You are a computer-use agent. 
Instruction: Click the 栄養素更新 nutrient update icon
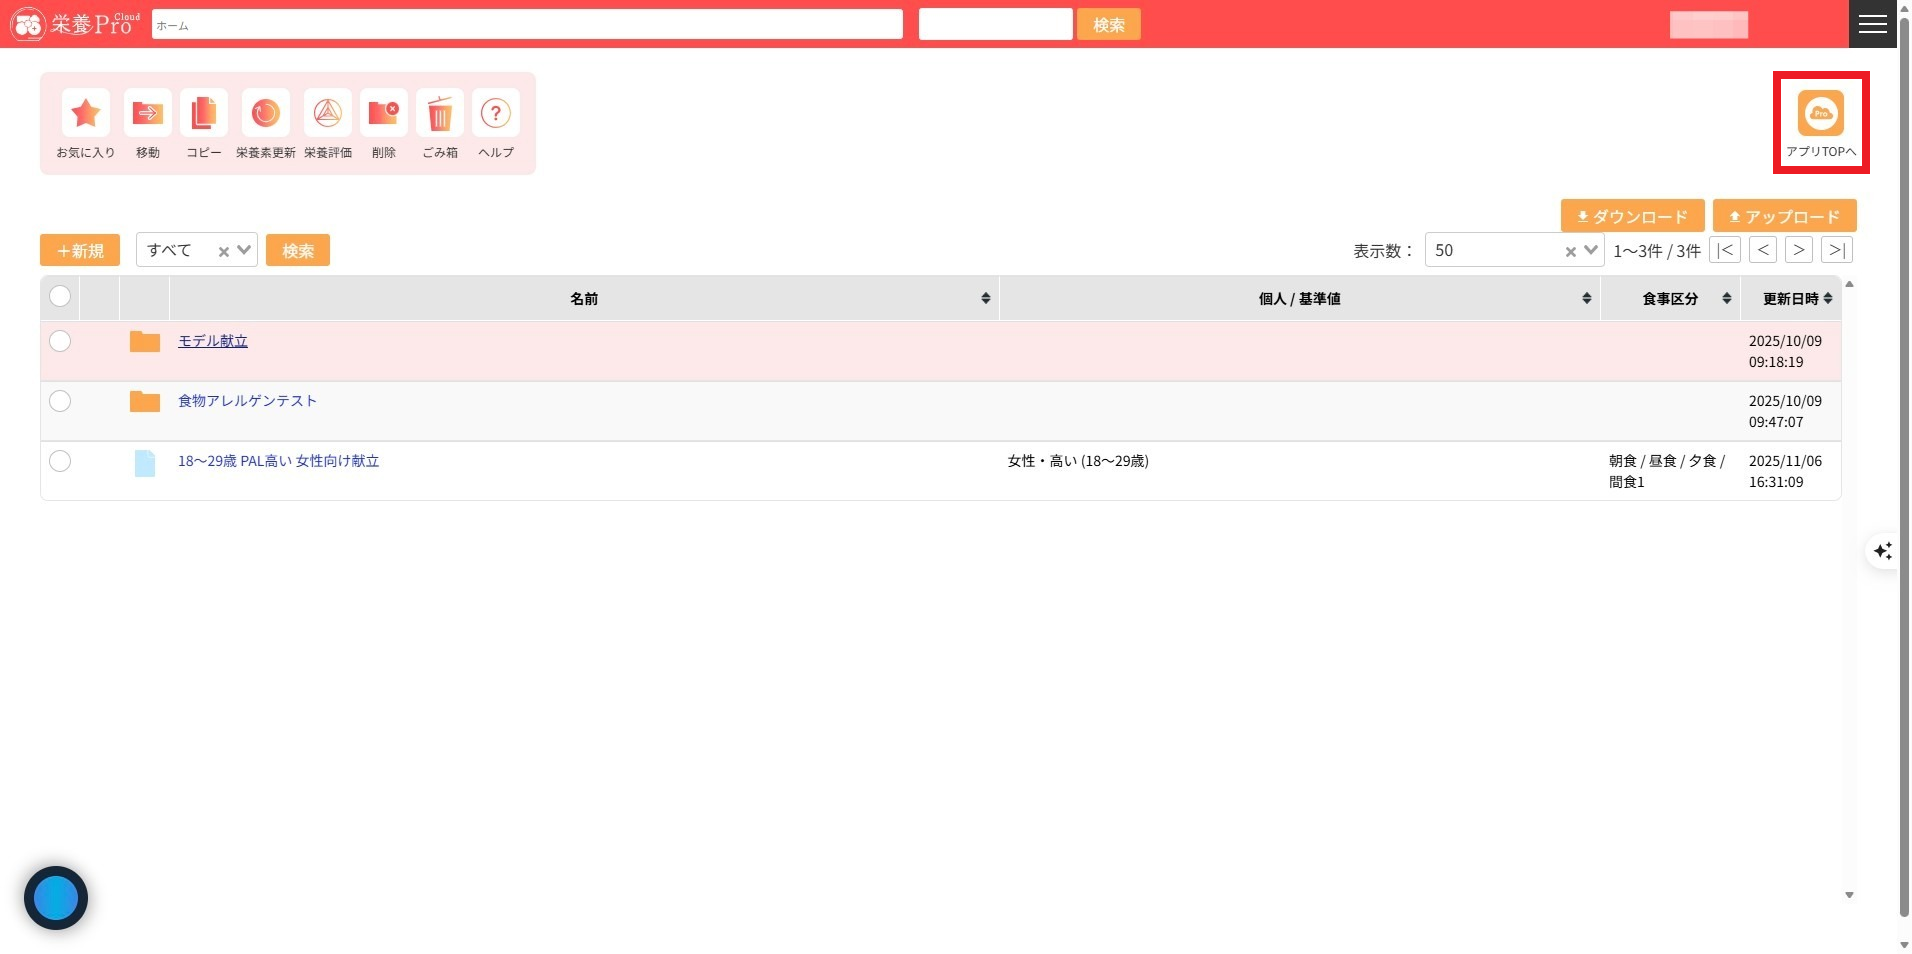click(x=265, y=114)
